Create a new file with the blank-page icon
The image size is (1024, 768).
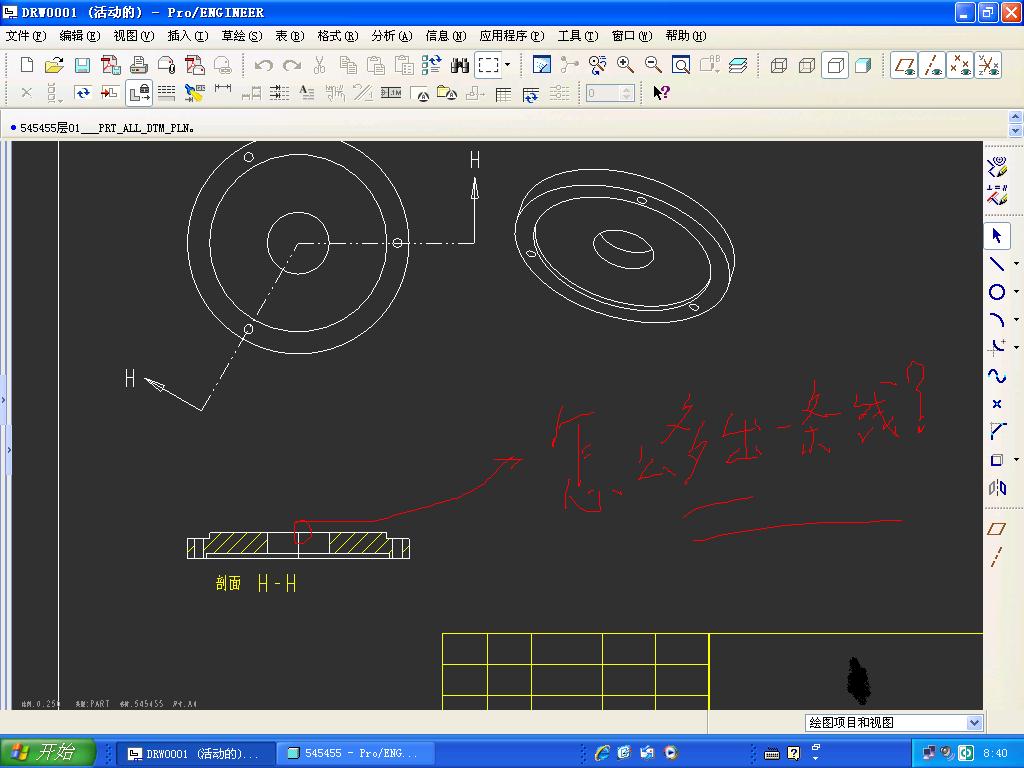[27, 65]
